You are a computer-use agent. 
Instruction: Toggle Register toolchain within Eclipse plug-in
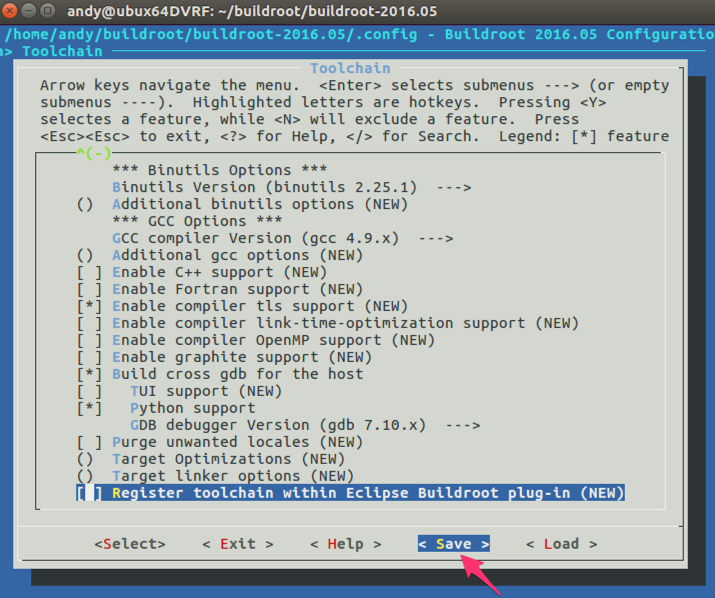89,493
